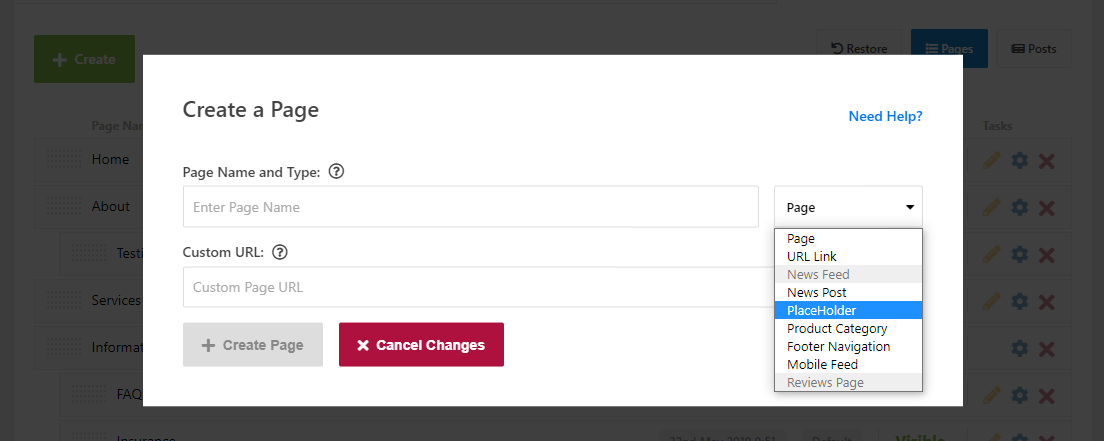Pick Product Category option
1104x441 pixels.
848,328
